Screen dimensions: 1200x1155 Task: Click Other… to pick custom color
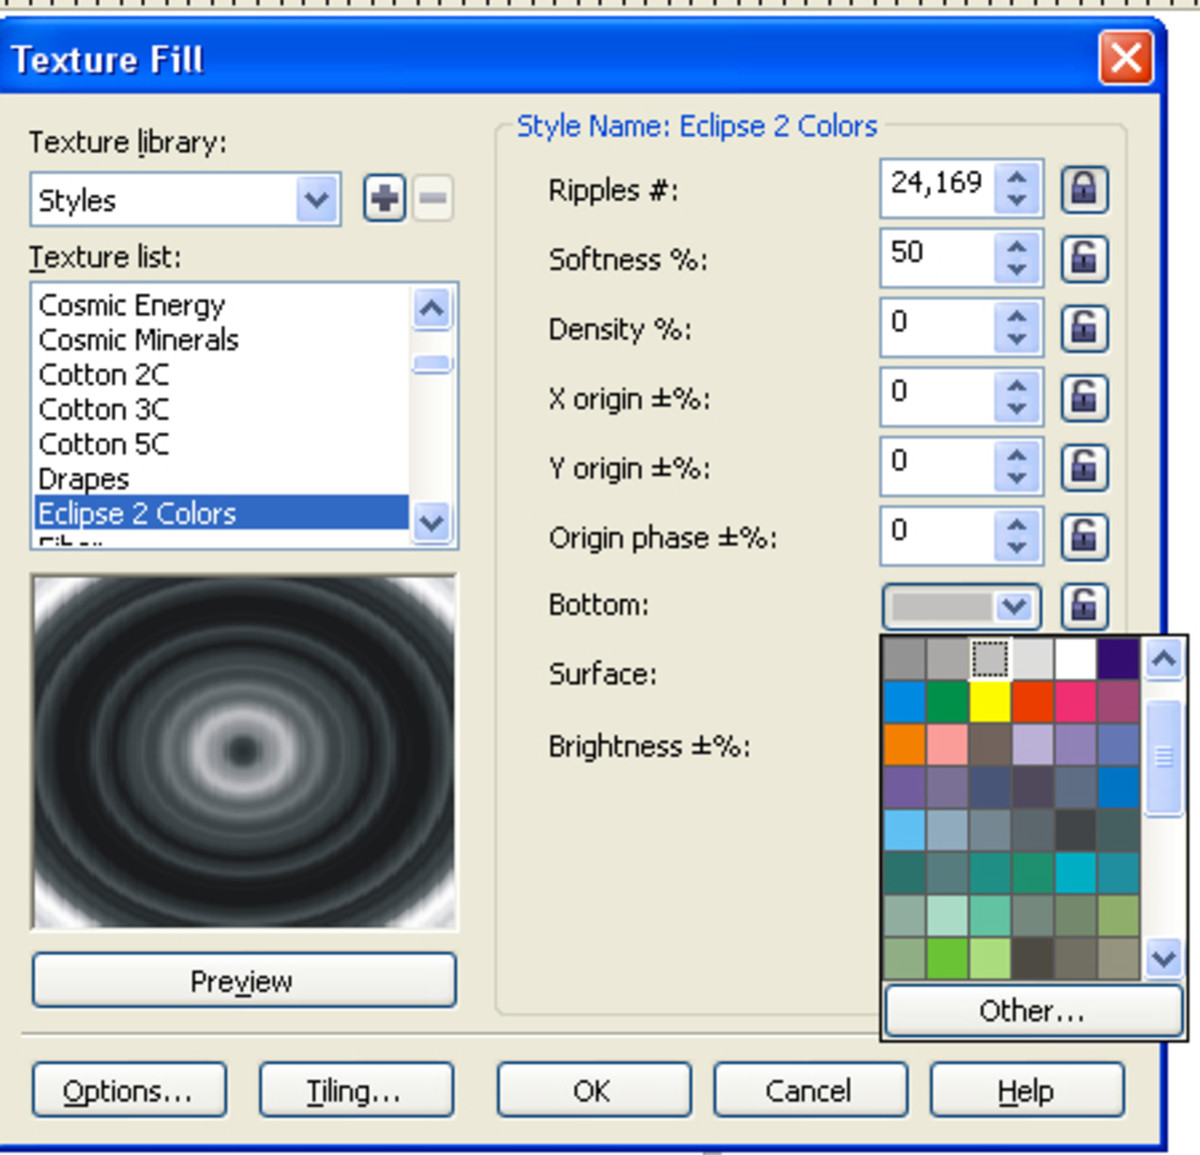coord(1032,1011)
